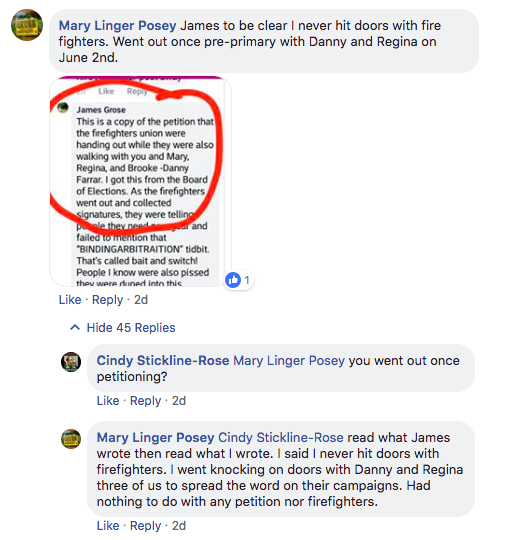Image resolution: width=512 pixels, height=540 pixels.
Task: Open Cindy Stickline-Rose author name link
Action: tap(163, 361)
